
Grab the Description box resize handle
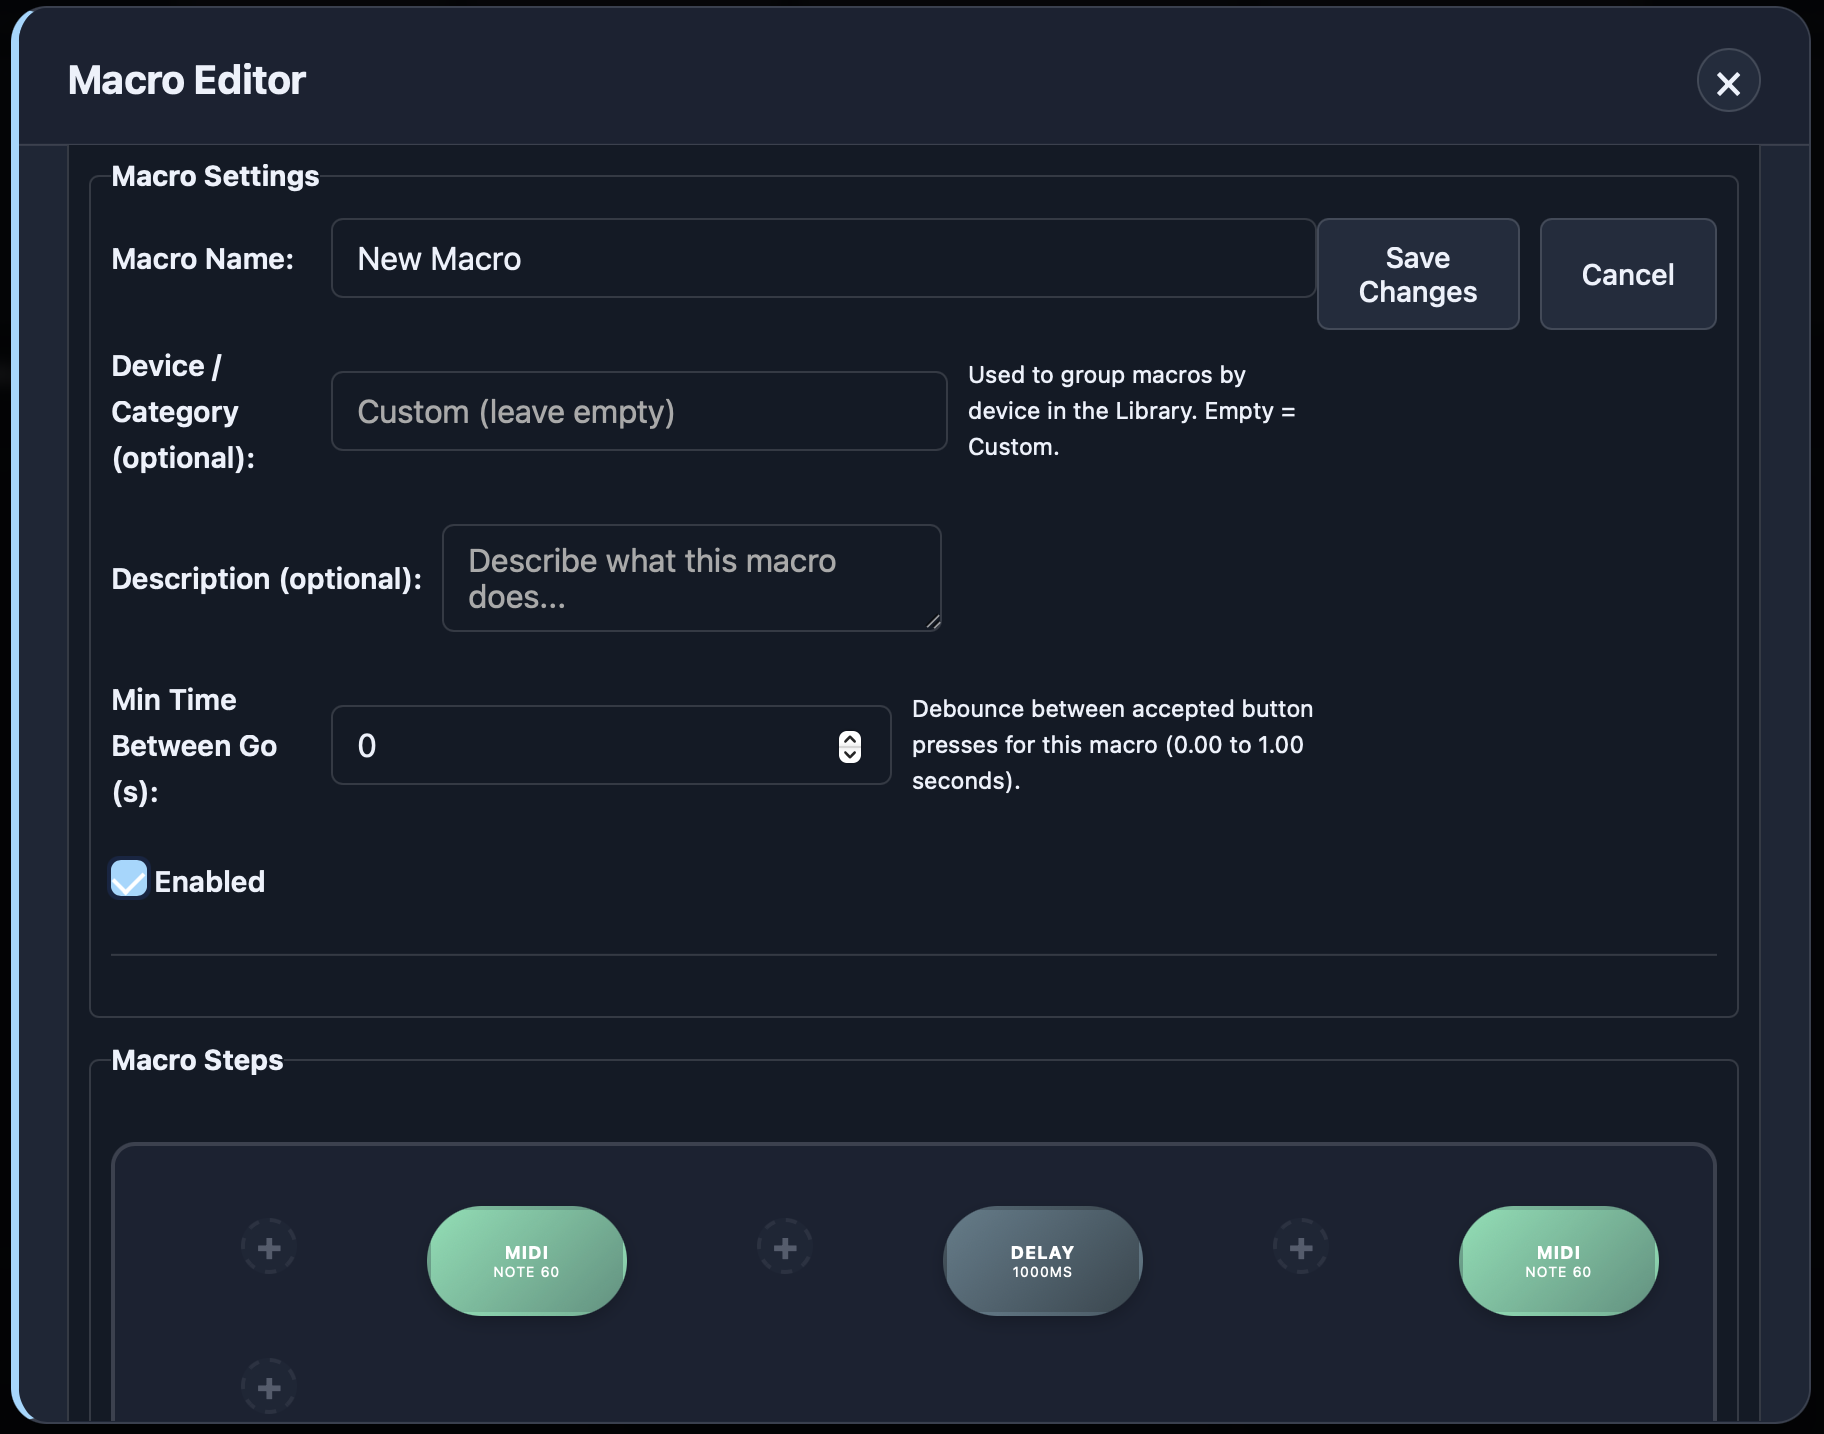[x=933, y=622]
